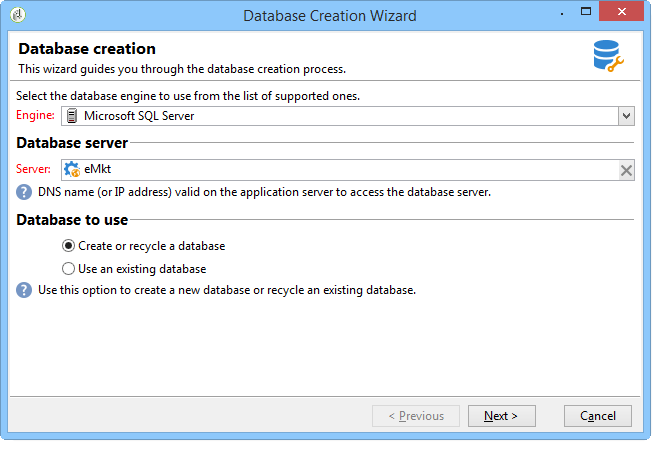Click the Microsoft SQL Server combo box
This screenshot has height=453, width=659.
tap(348, 116)
